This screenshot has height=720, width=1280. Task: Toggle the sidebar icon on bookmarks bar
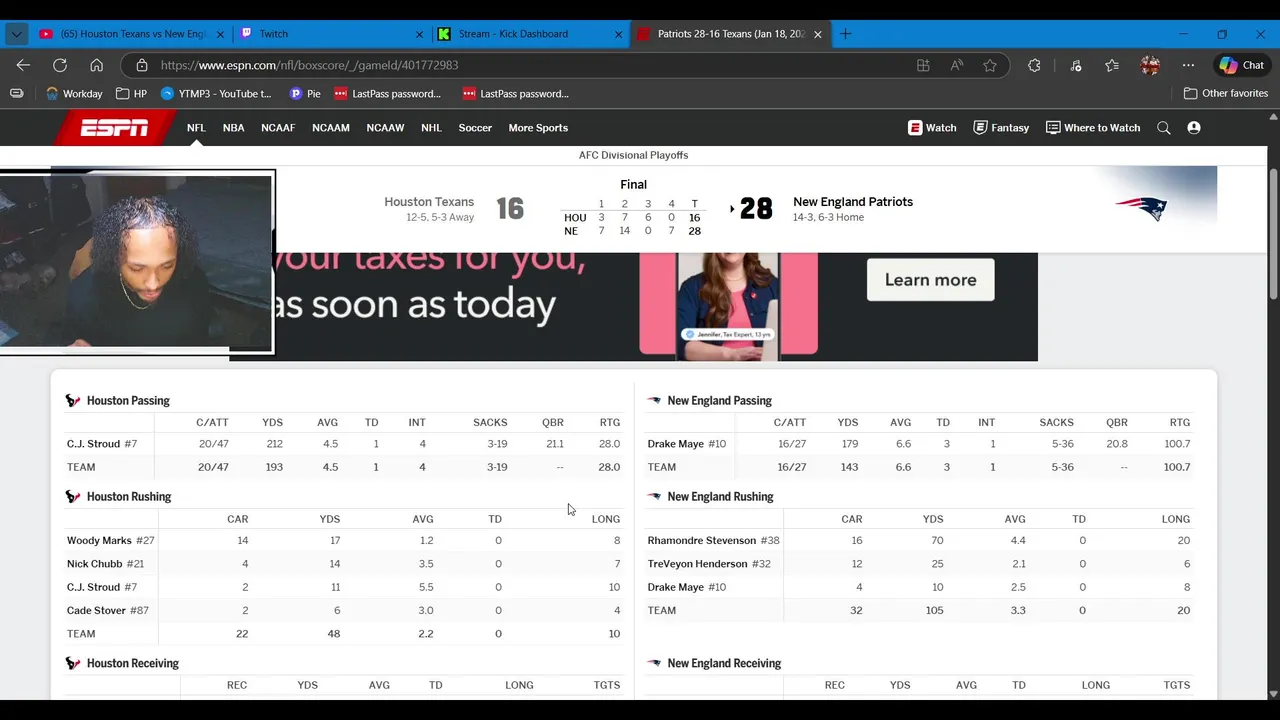[17, 93]
